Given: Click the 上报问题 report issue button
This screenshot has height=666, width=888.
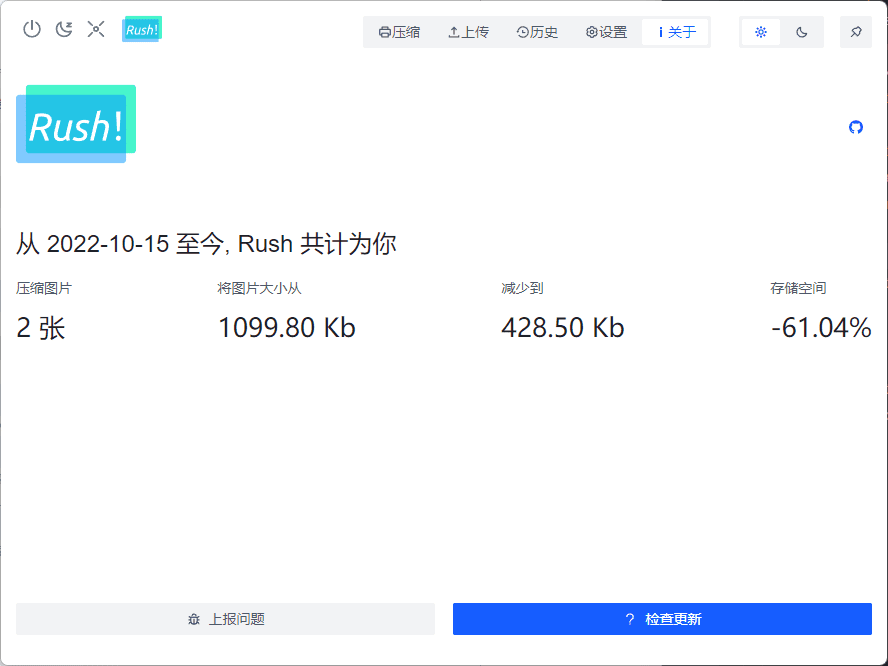Looking at the screenshot, I should (x=225, y=619).
